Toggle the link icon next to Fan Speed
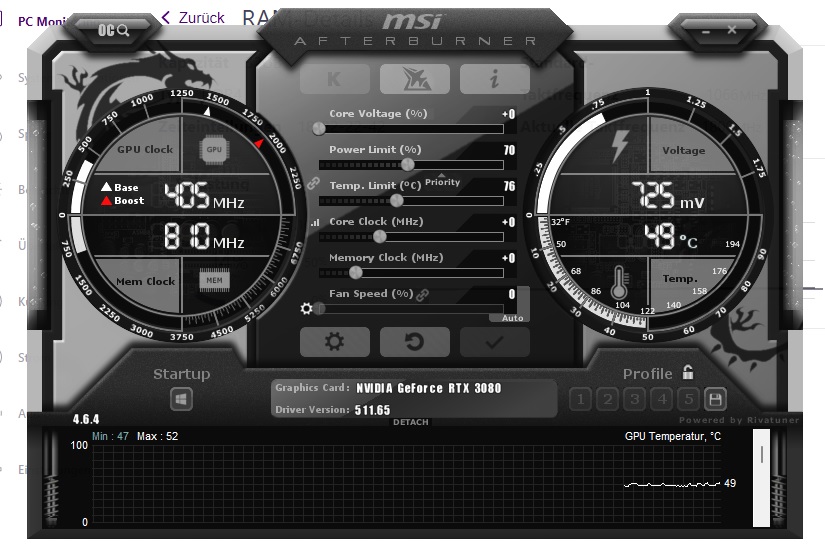Viewport: 825px width, 554px height. click(x=422, y=295)
